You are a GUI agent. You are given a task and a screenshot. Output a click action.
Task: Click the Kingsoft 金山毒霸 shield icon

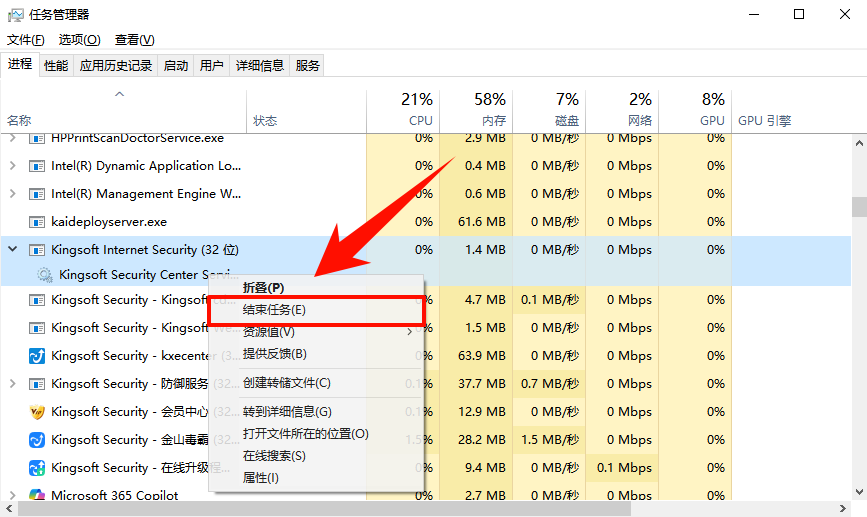(37, 440)
